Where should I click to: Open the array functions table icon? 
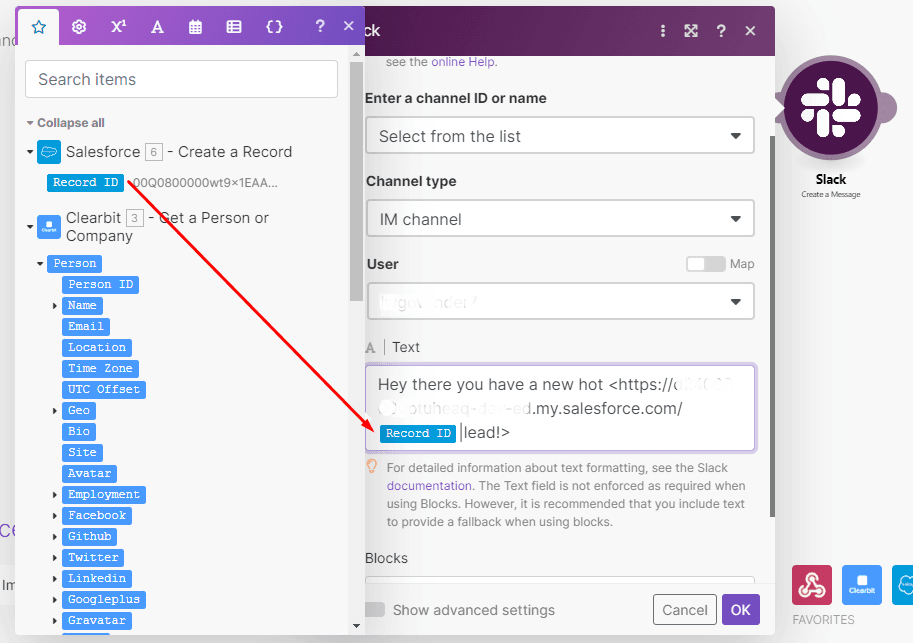(234, 27)
